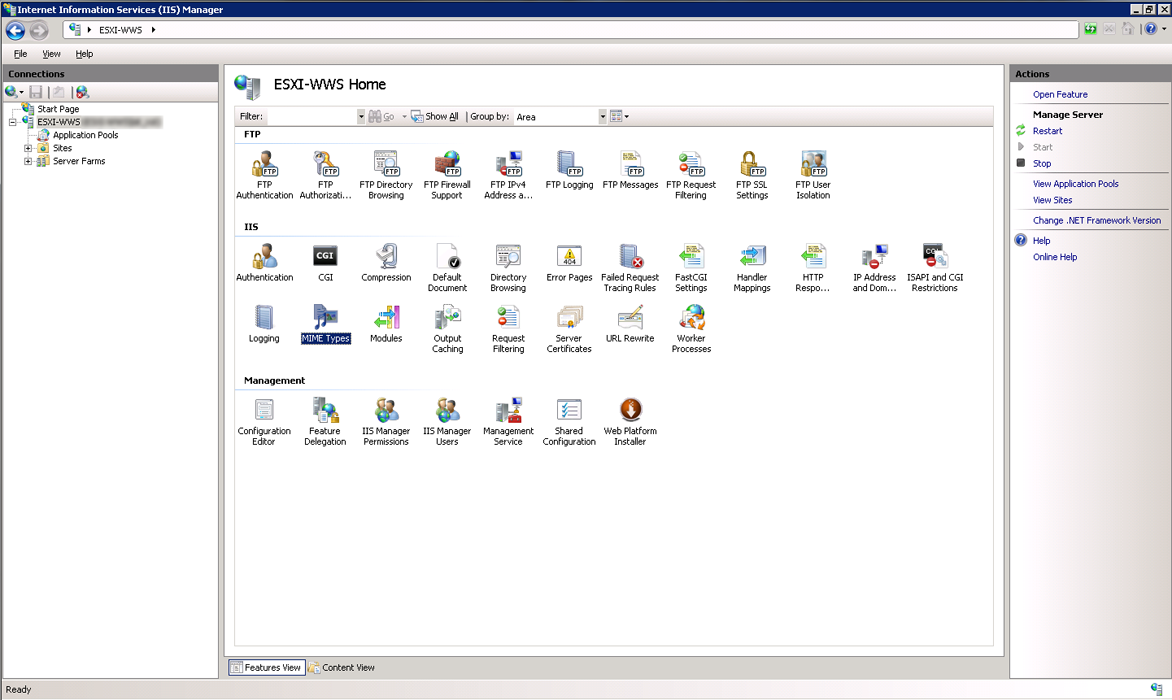The height and width of the screenshot is (700, 1172).
Task: Expand the Server Farms node
Action: [28, 161]
